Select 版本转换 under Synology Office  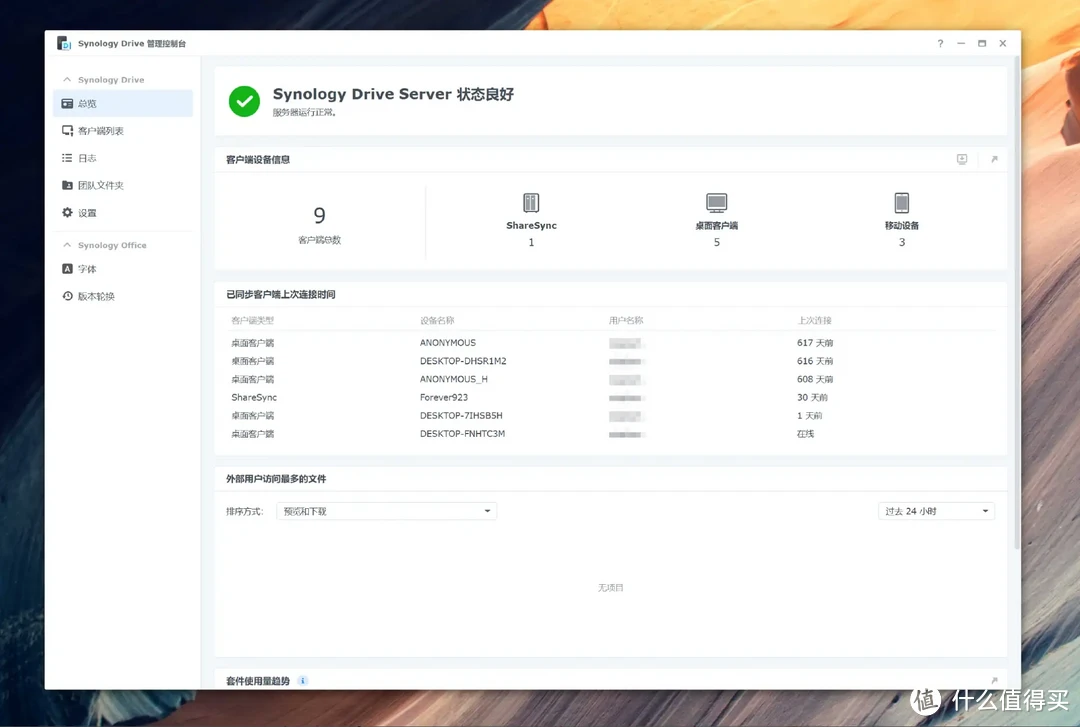pos(96,297)
